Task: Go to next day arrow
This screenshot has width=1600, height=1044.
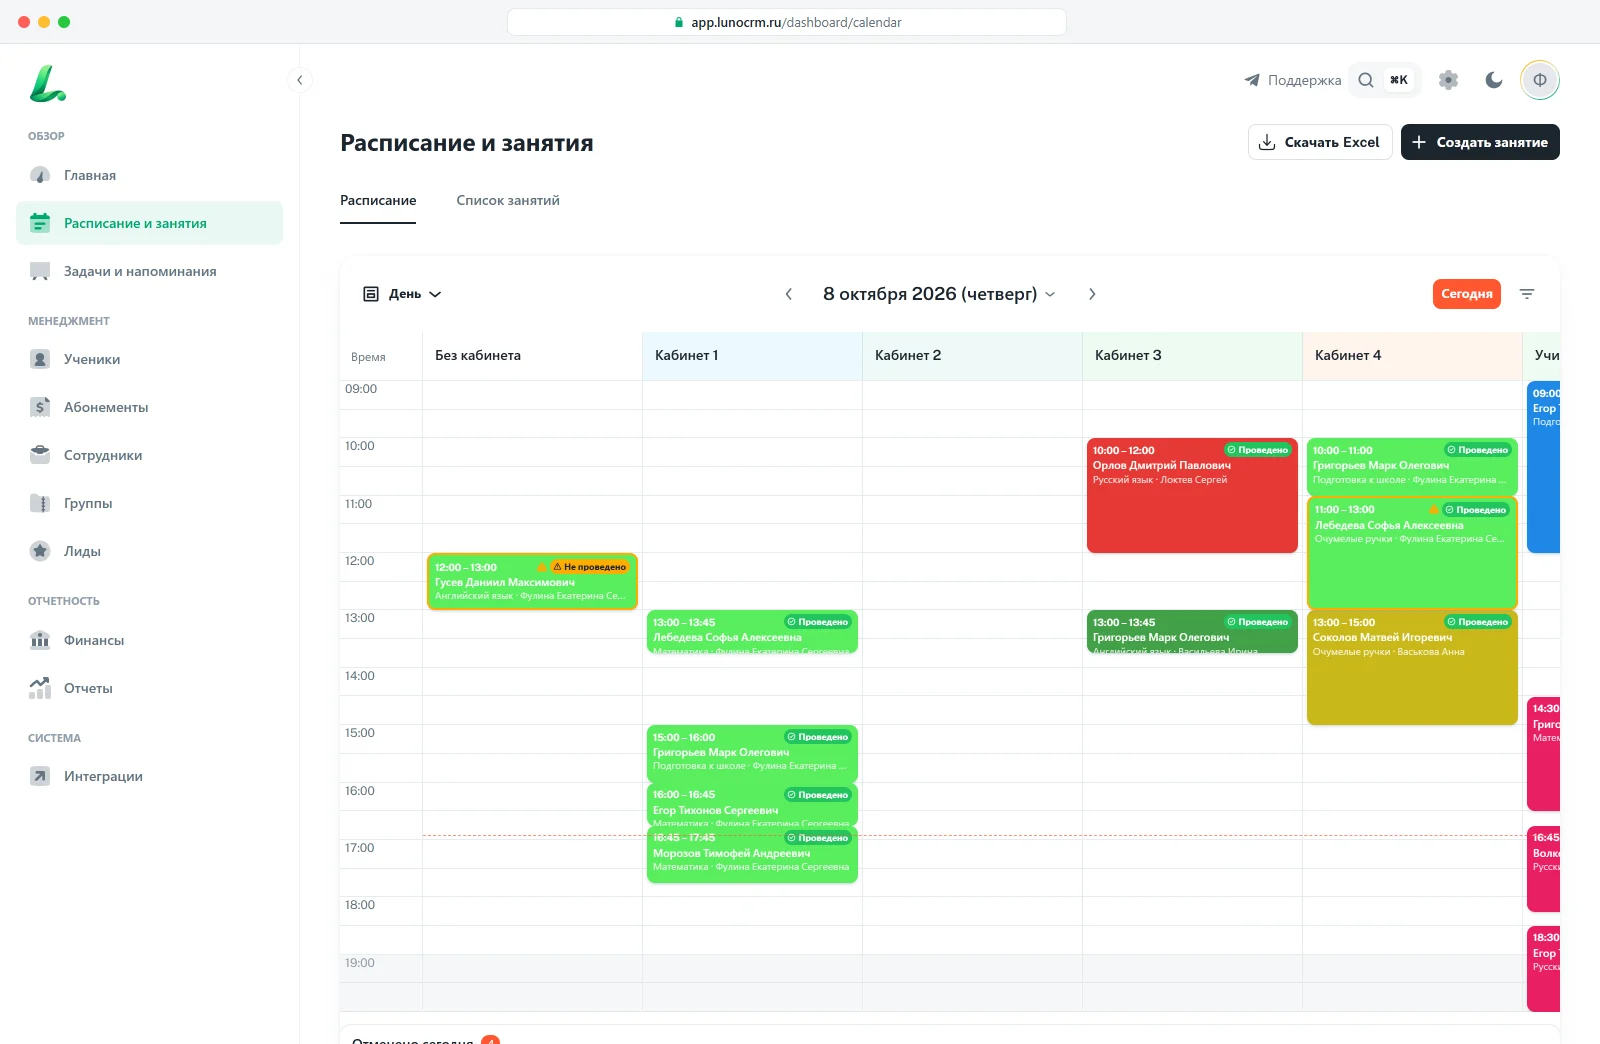Action: 1092,294
